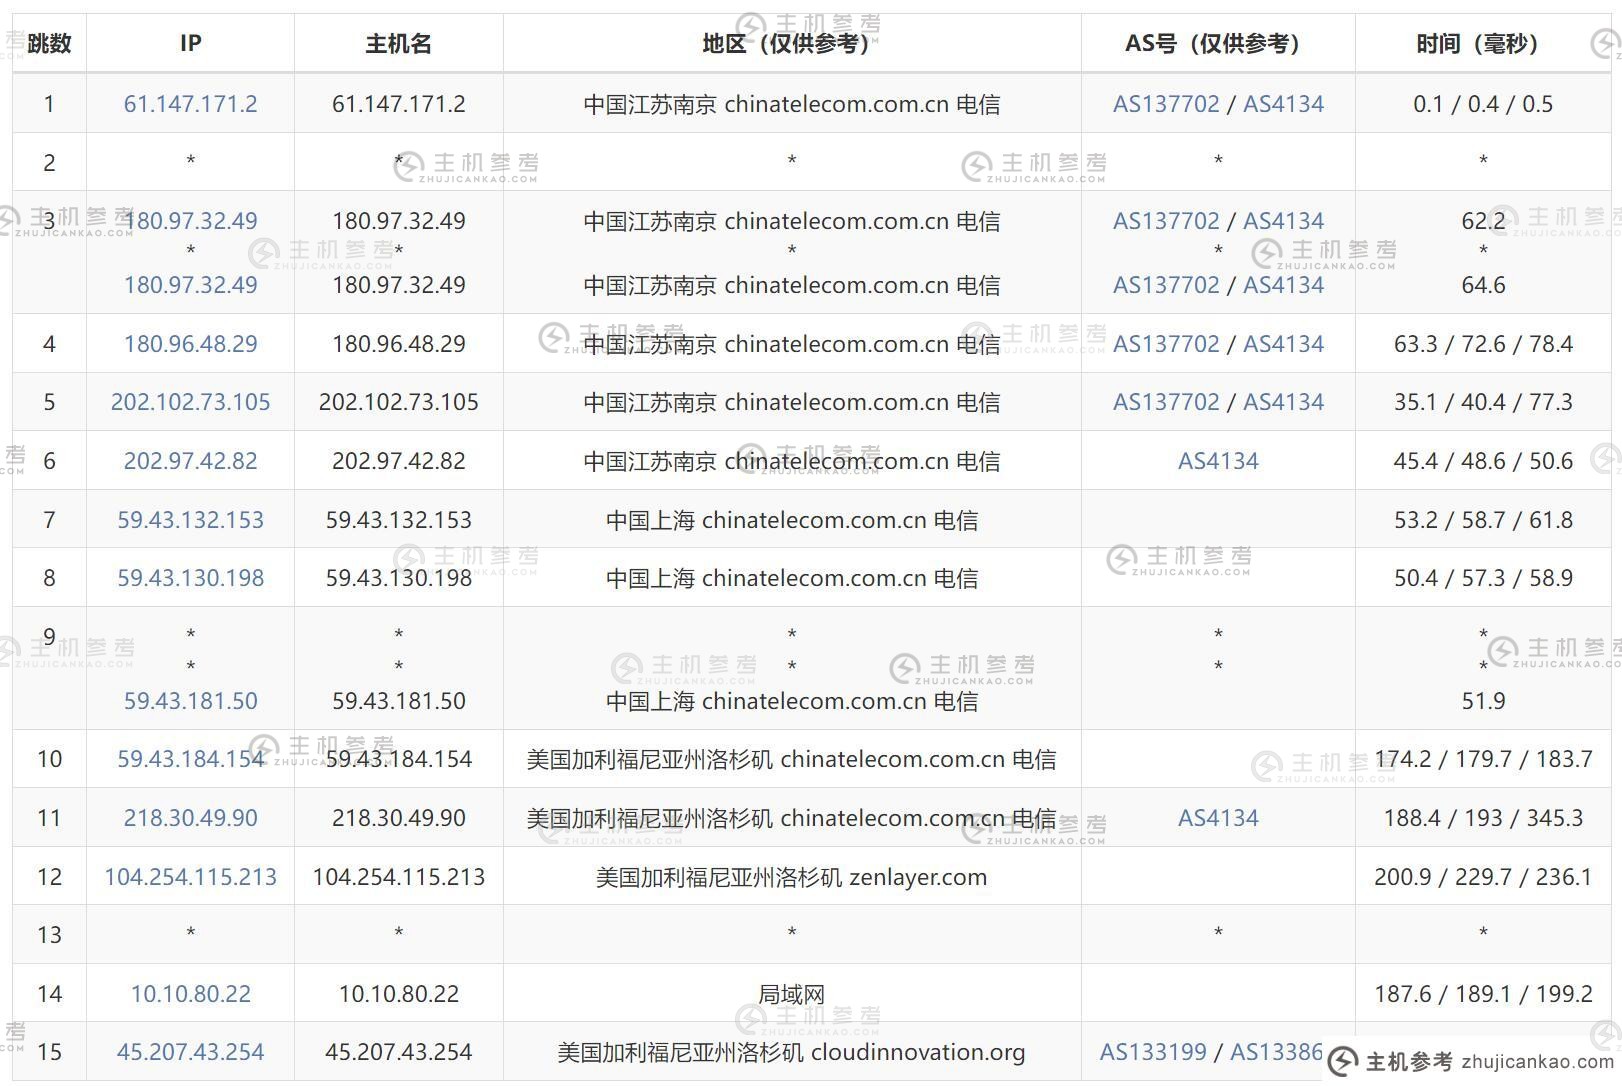Select hop number 13 cell
This screenshot has width=1622, height=1086.
point(49,935)
